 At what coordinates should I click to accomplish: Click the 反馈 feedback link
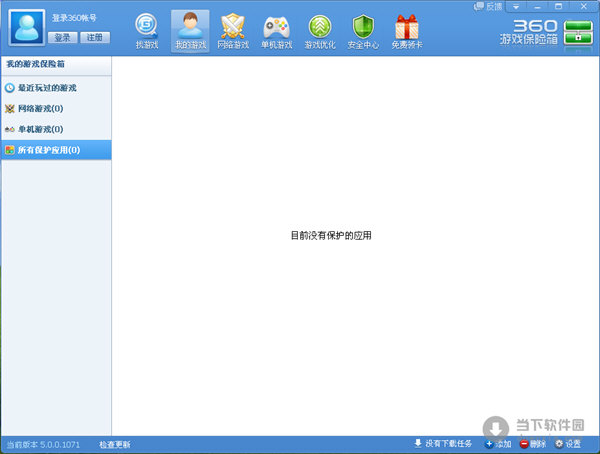point(488,7)
